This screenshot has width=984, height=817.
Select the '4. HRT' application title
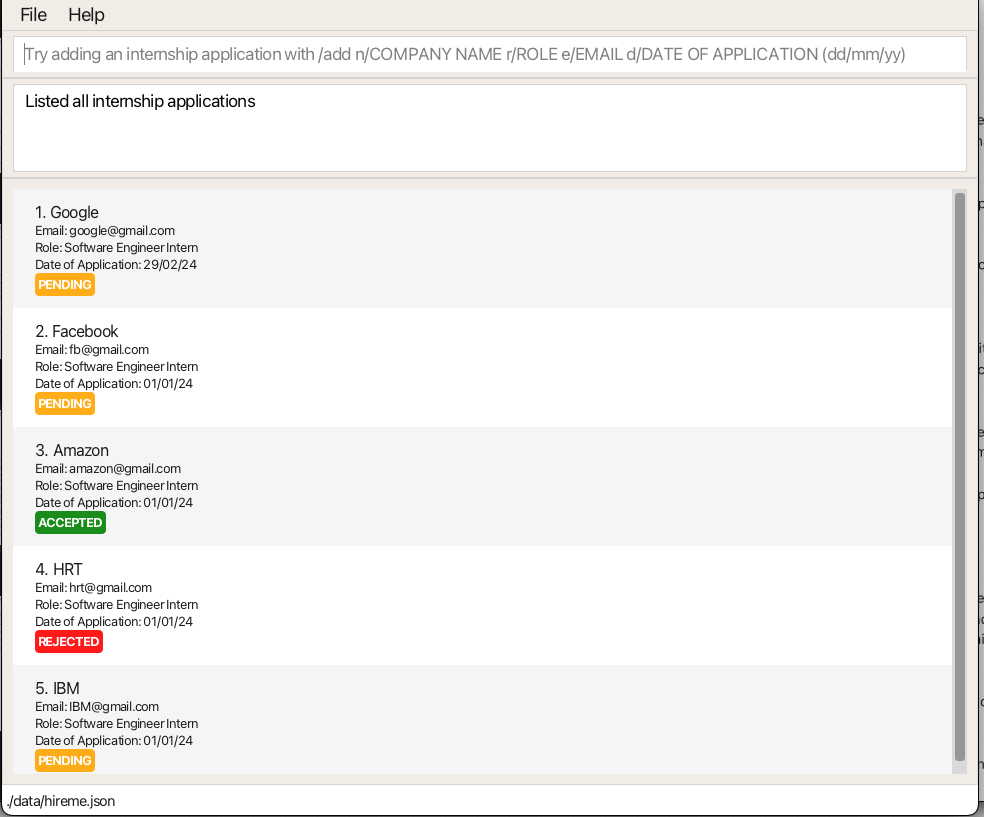coord(59,569)
